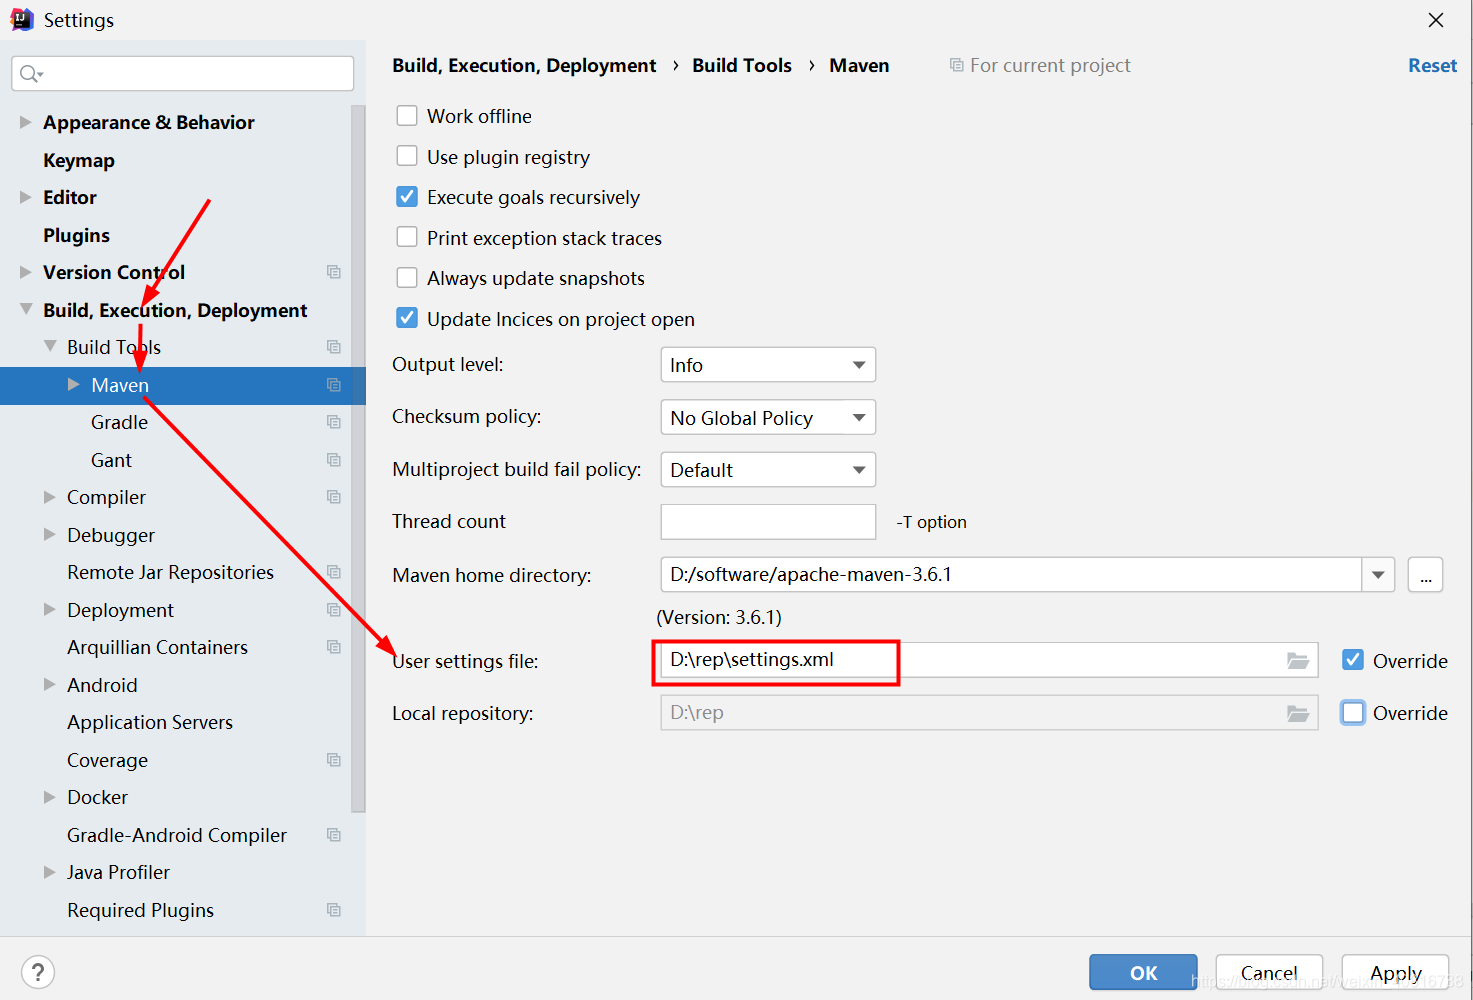Image resolution: width=1473 pixels, height=1000 pixels.
Task: Click the settings search field
Action: tap(182, 73)
